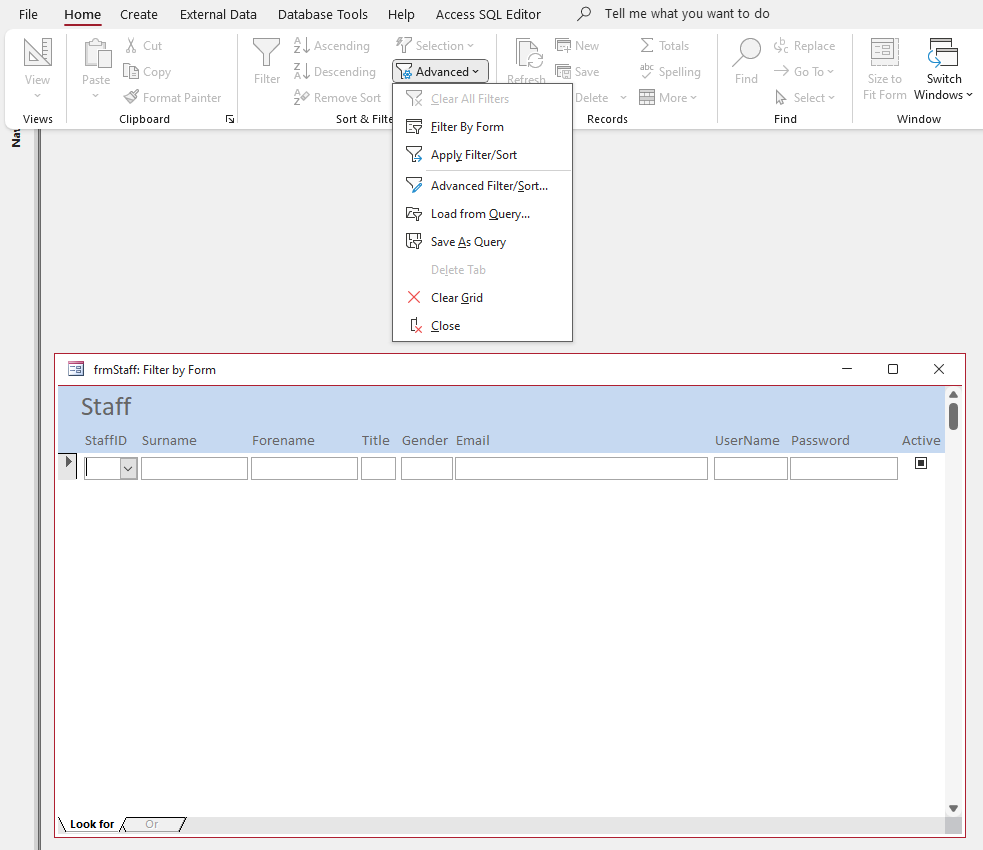The width and height of the screenshot is (983, 850).
Task: Click the scrollbar down arrow in form
Action: coord(953,808)
